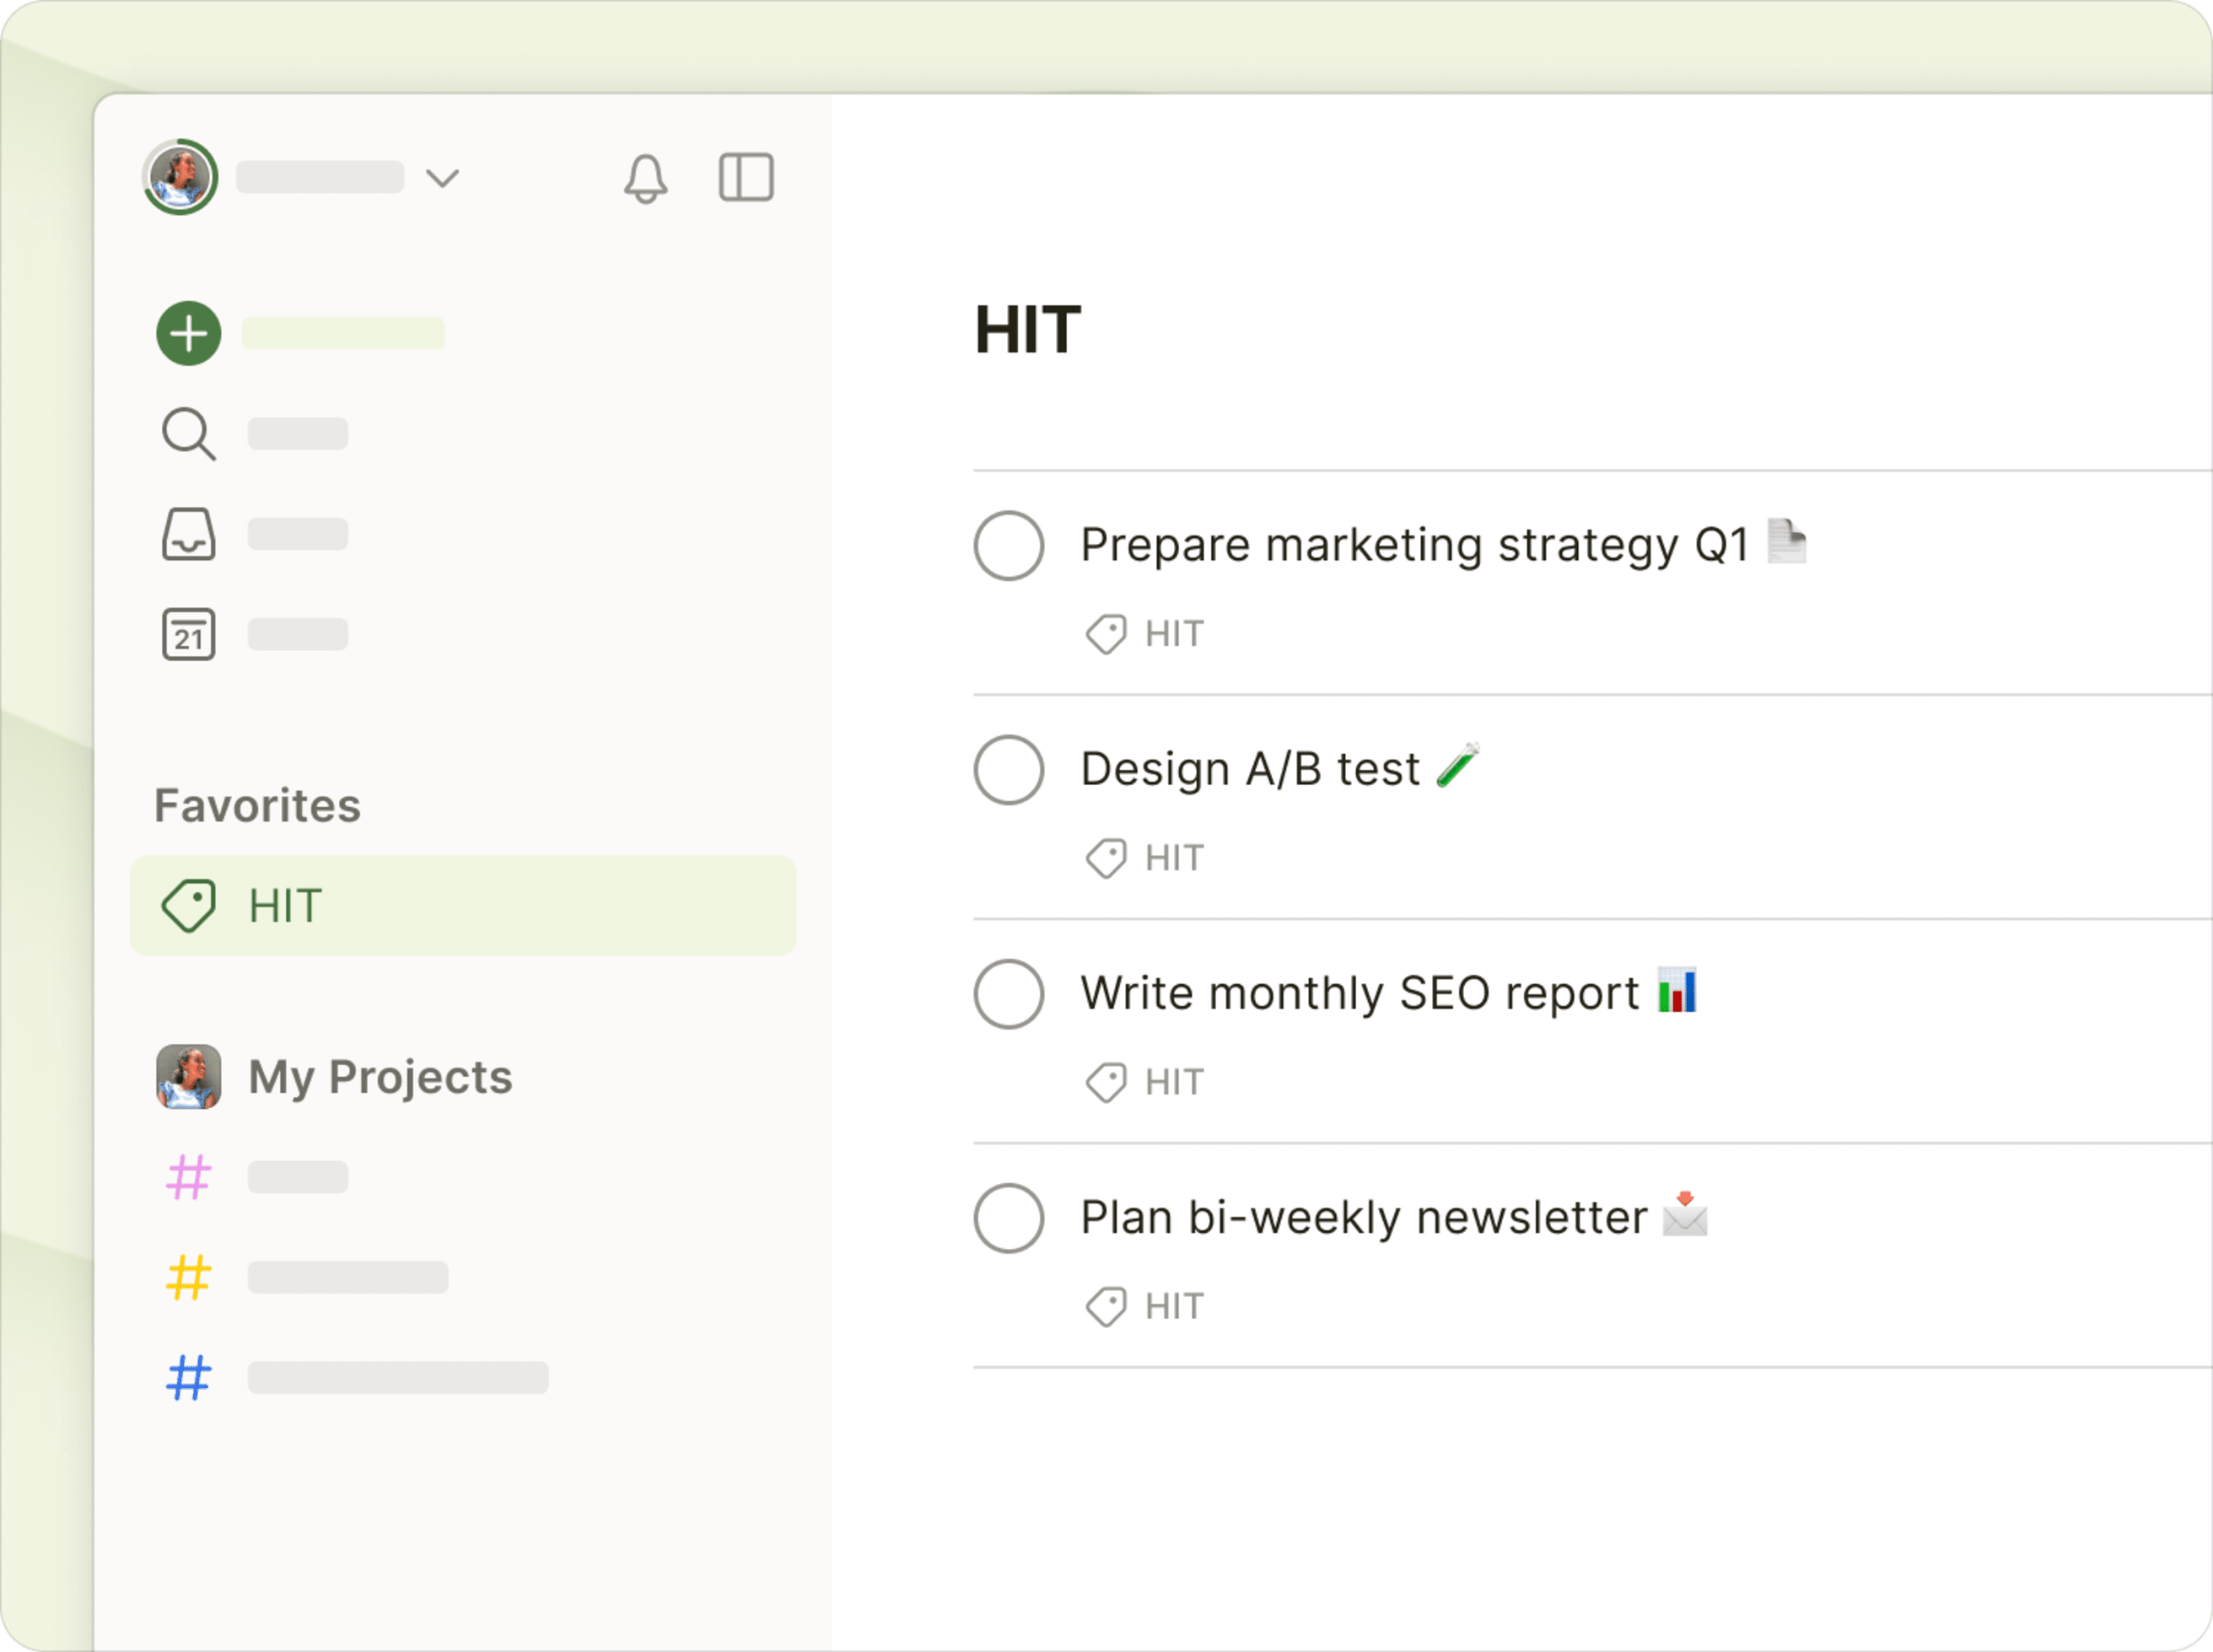
Task: Open the HIT tag under 'Write monthly SEO report'
Action: pos(1146,1082)
